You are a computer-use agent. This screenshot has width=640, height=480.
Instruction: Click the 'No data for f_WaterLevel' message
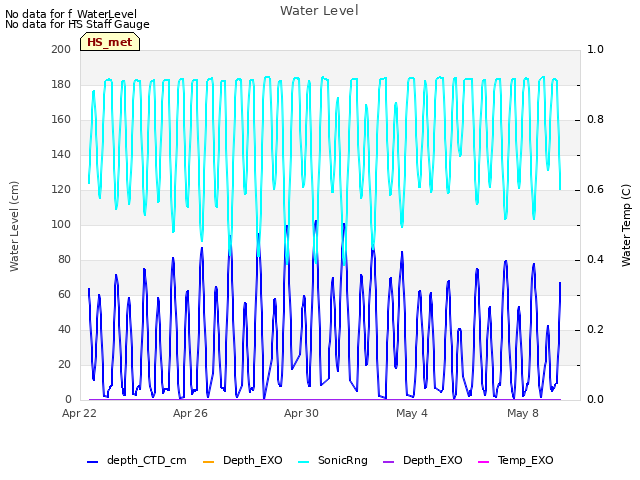pos(71,14)
